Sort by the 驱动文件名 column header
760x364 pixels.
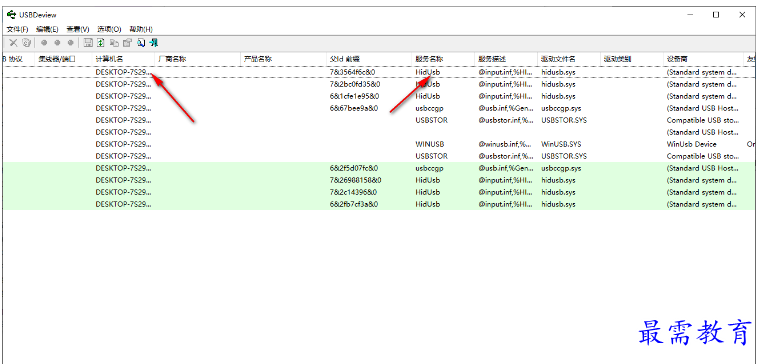[569, 59]
